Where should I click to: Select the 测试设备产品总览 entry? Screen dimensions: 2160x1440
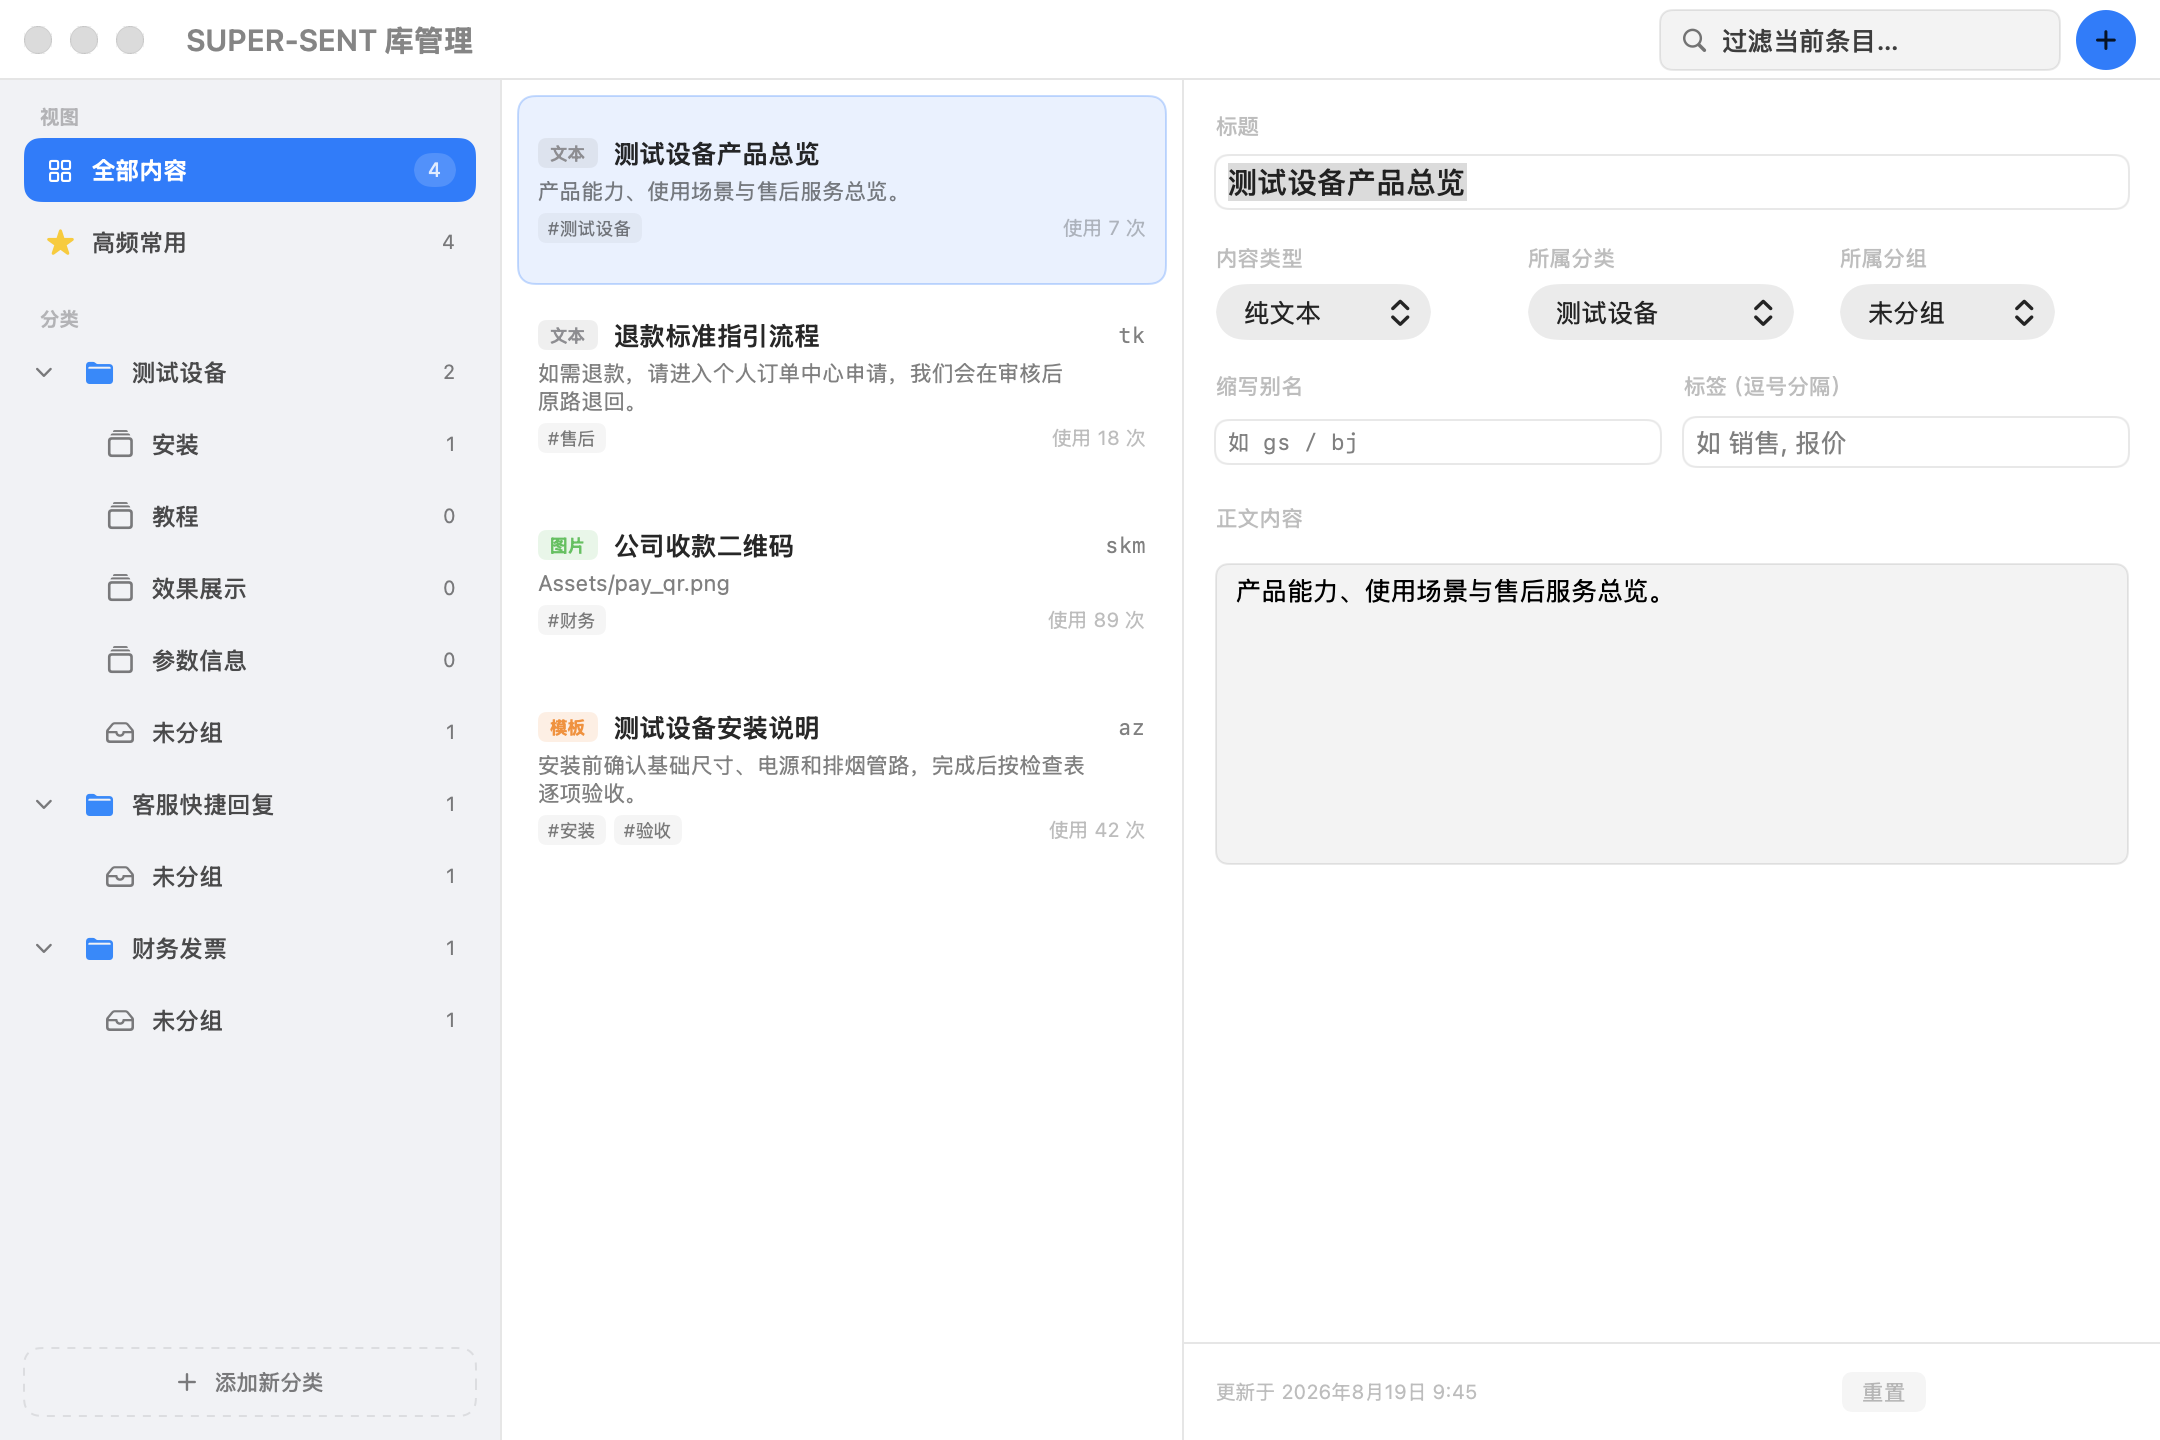click(842, 190)
